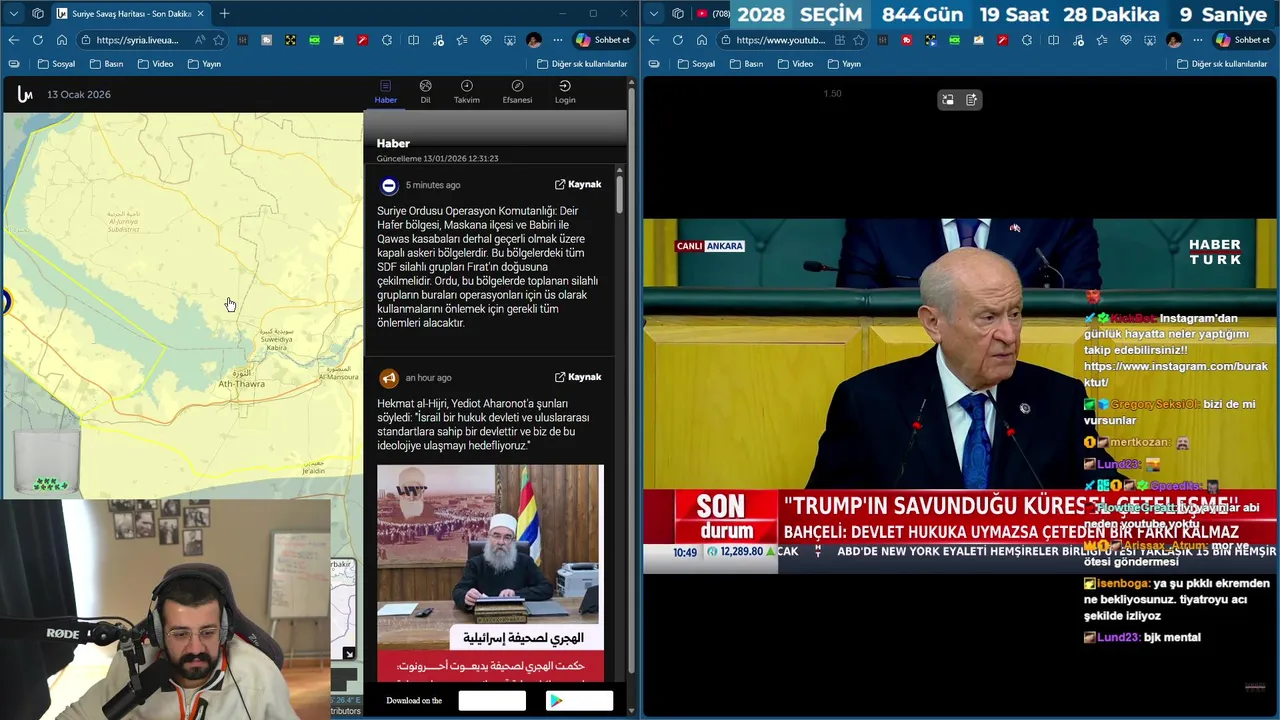Image resolution: width=1280 pixels, height=720 pixels.
Task: Open split screen icon in right browser toolbar
Action: pyautogui.click(x=1053, y=40)
